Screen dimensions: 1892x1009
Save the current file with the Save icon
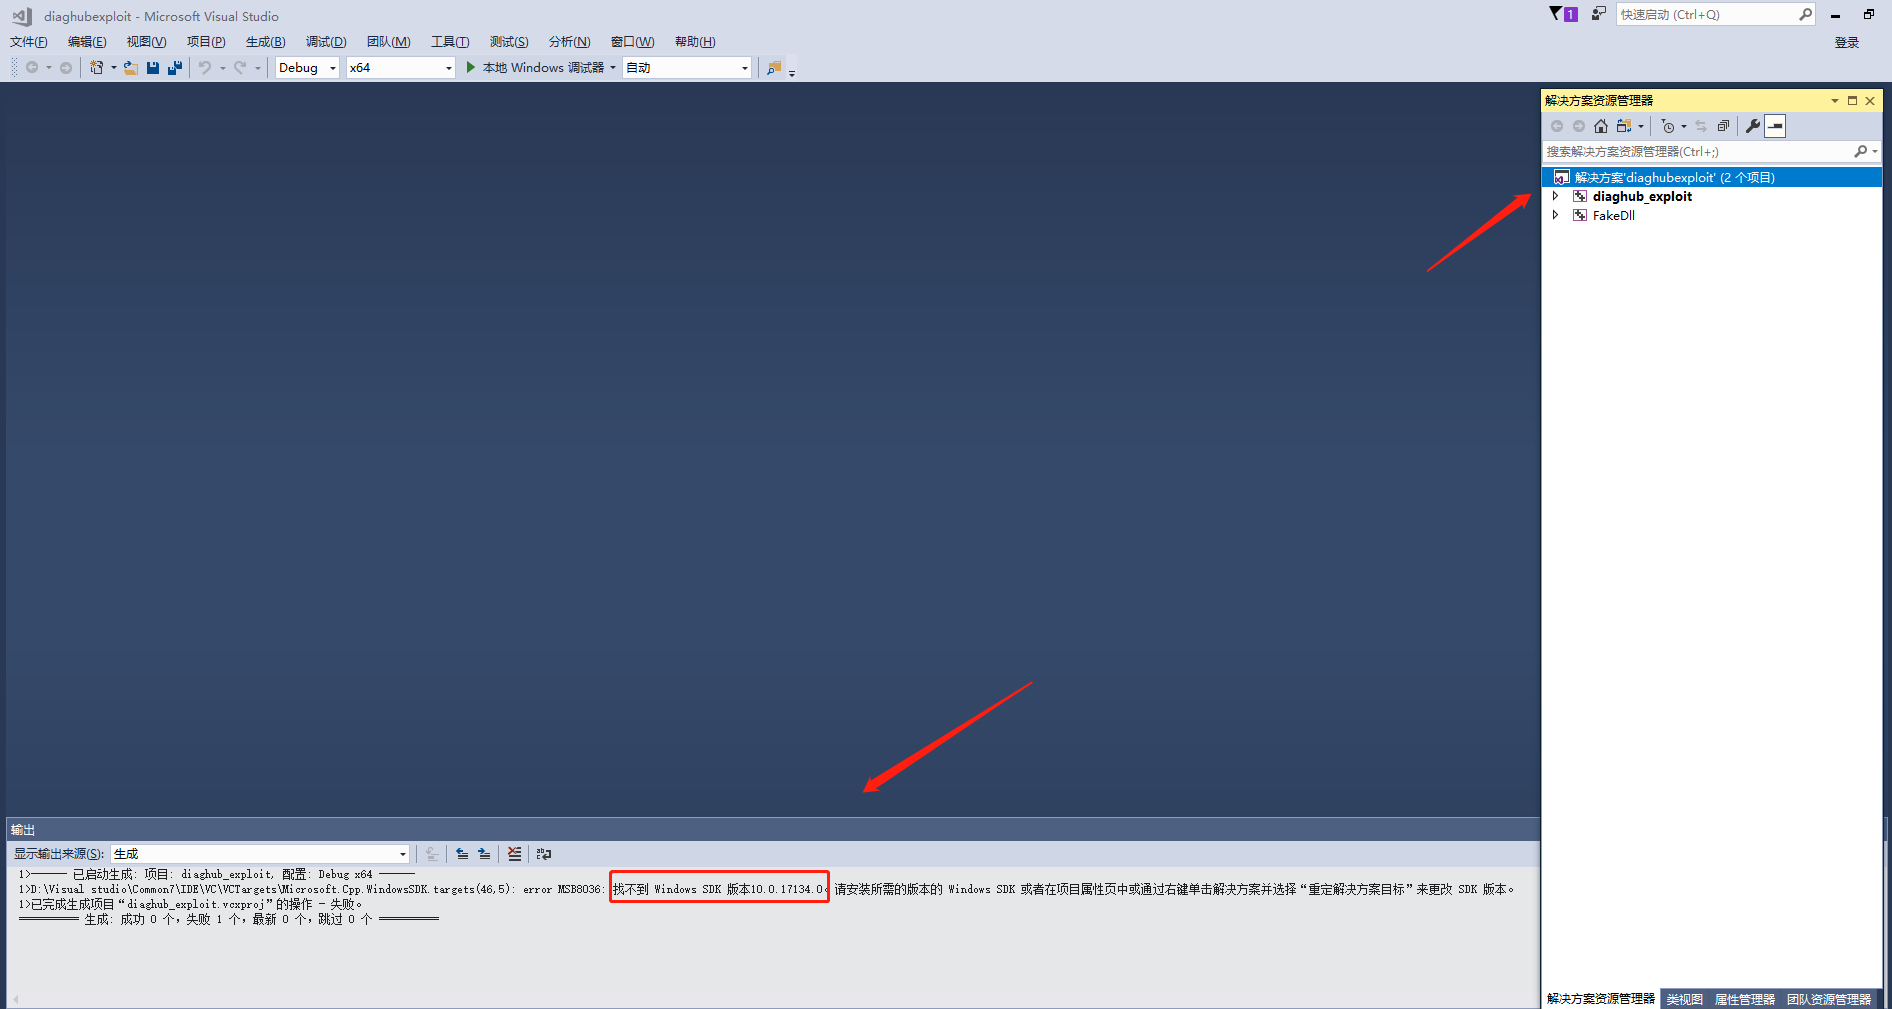153,68
